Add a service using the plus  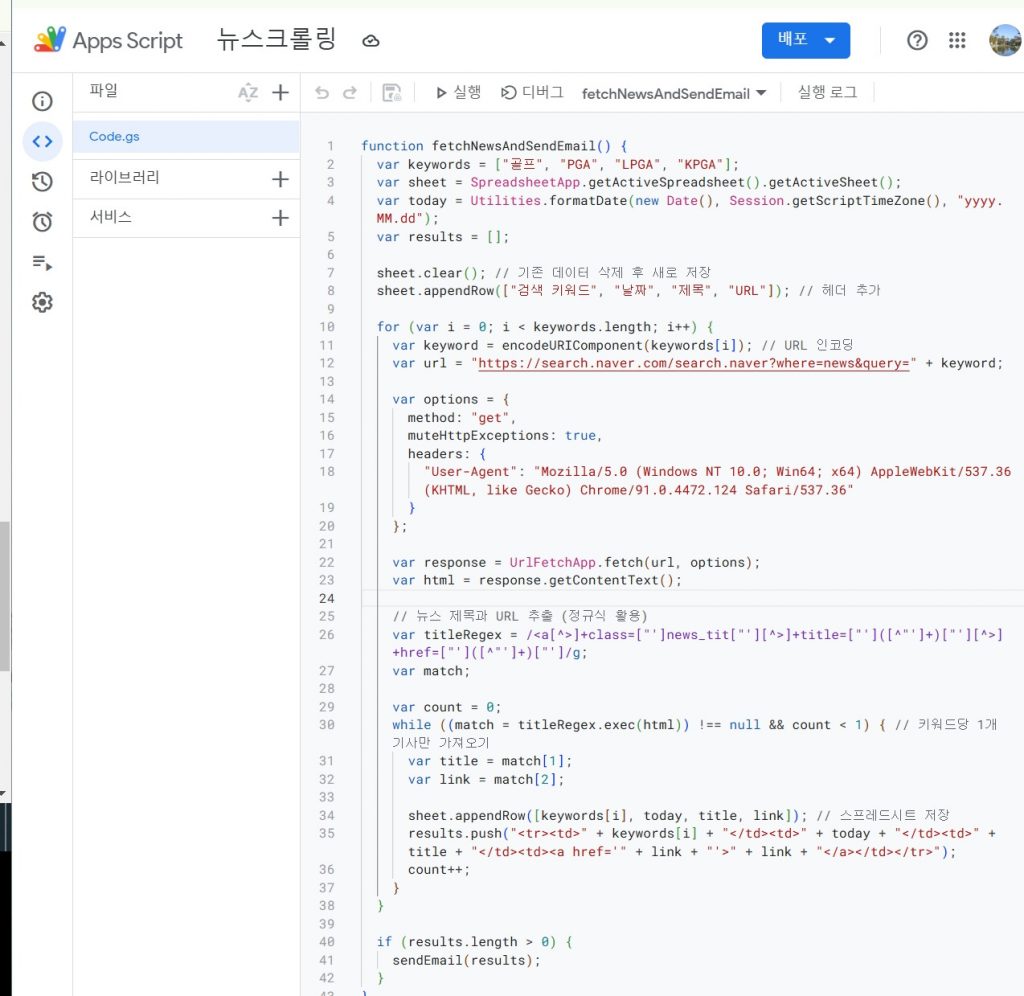coord(280,217)
